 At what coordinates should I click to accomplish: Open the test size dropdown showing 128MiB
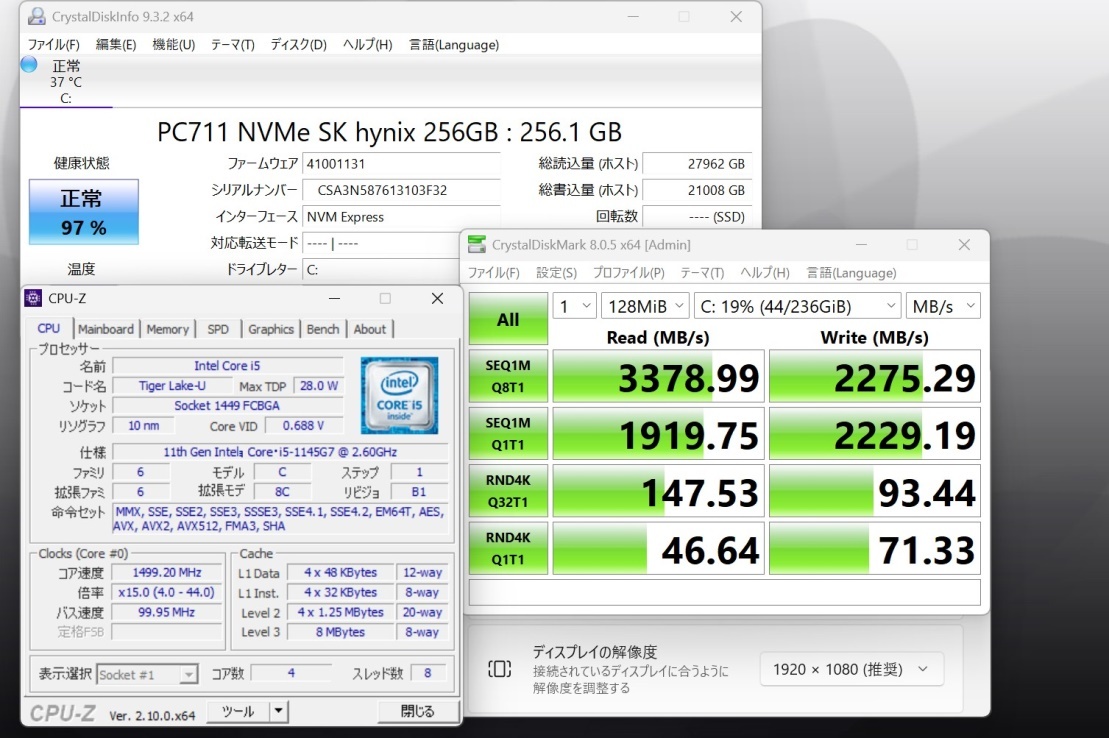(645, 306)
